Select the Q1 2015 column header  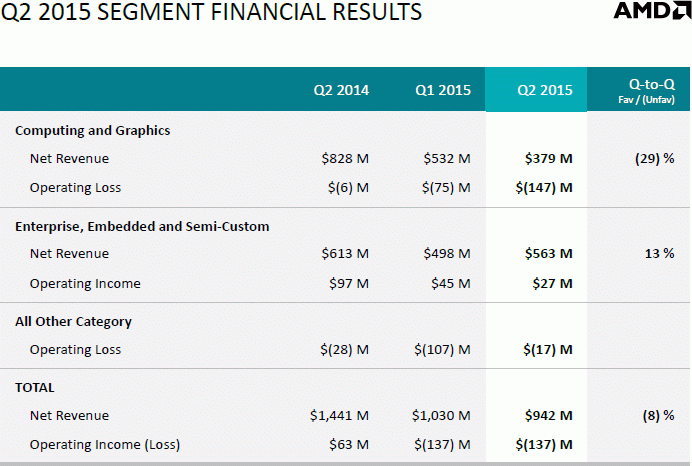tap(443, 90)
